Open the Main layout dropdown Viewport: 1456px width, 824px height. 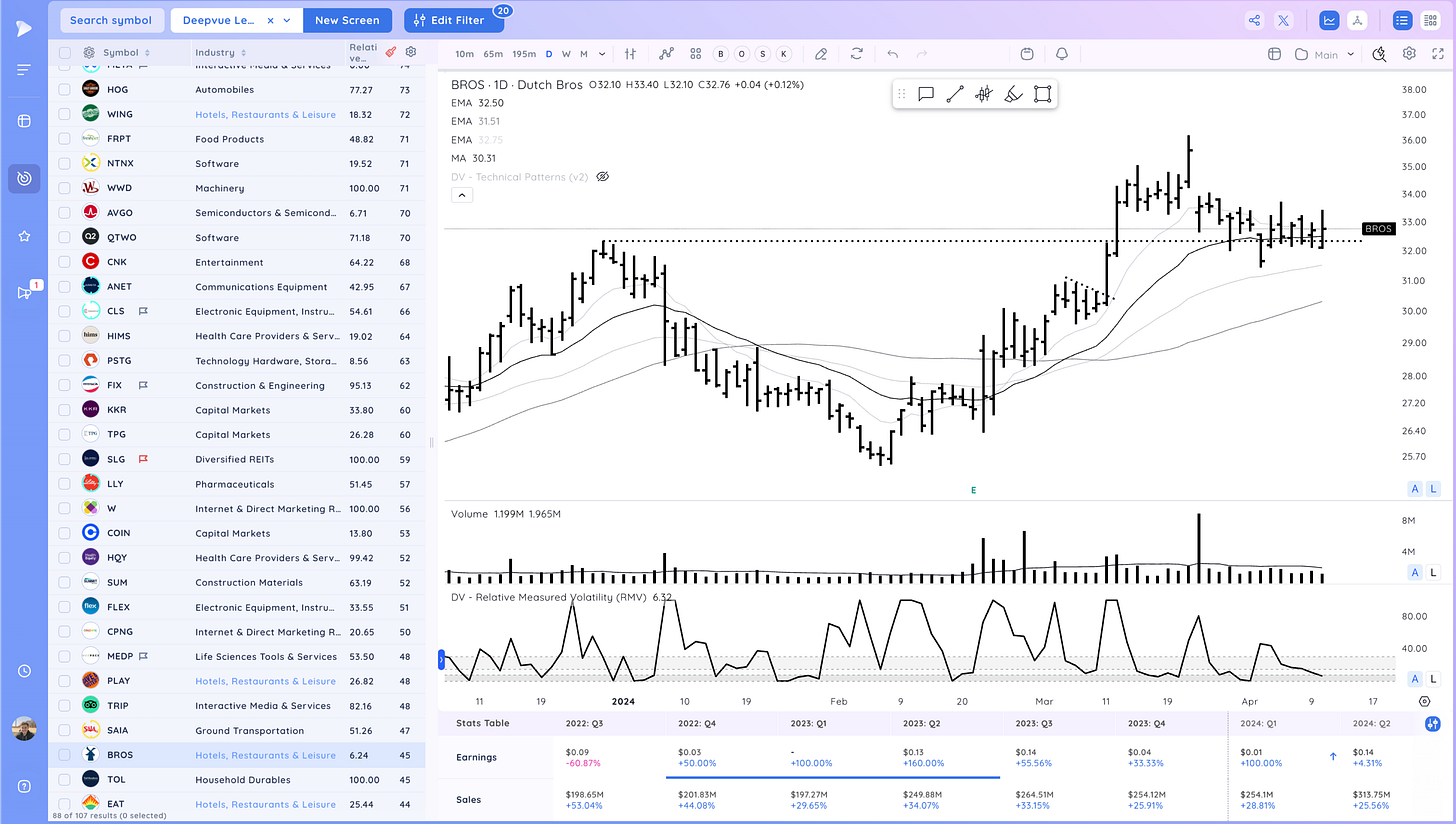pyautogui.click(x=1325, y=54)
